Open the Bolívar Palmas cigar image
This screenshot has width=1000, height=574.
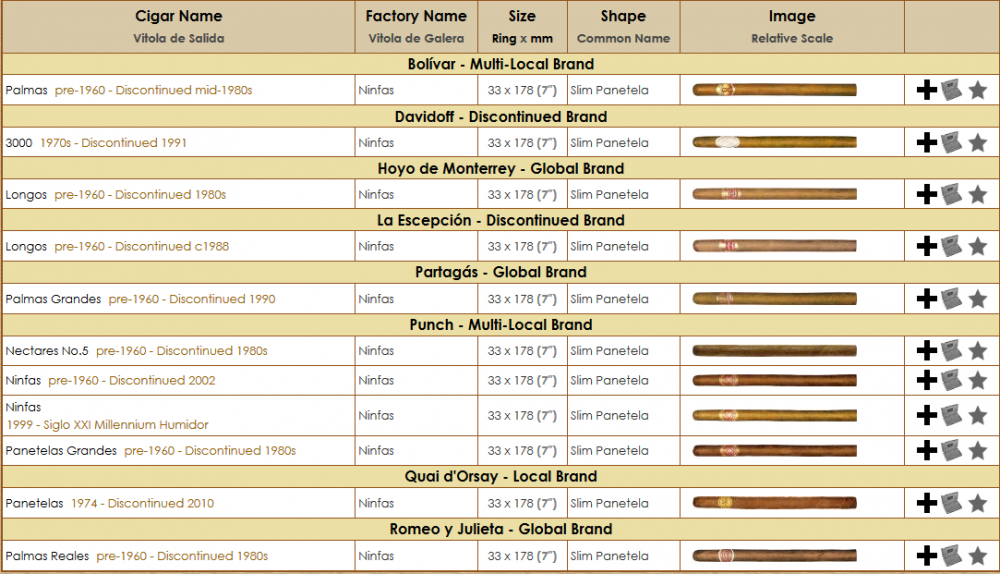[x=775, y=90]
